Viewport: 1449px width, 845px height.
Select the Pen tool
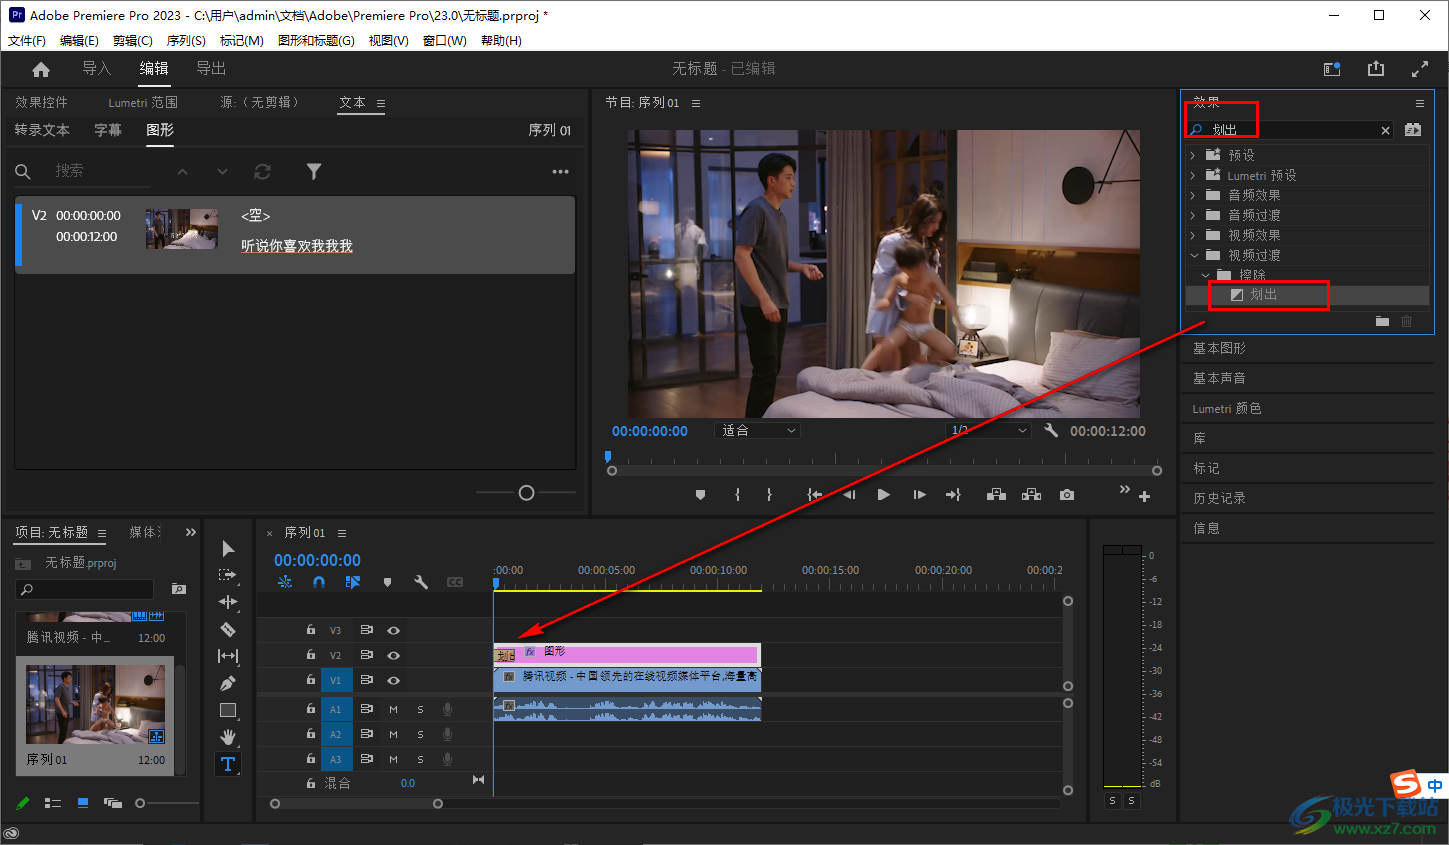point(228,683)
